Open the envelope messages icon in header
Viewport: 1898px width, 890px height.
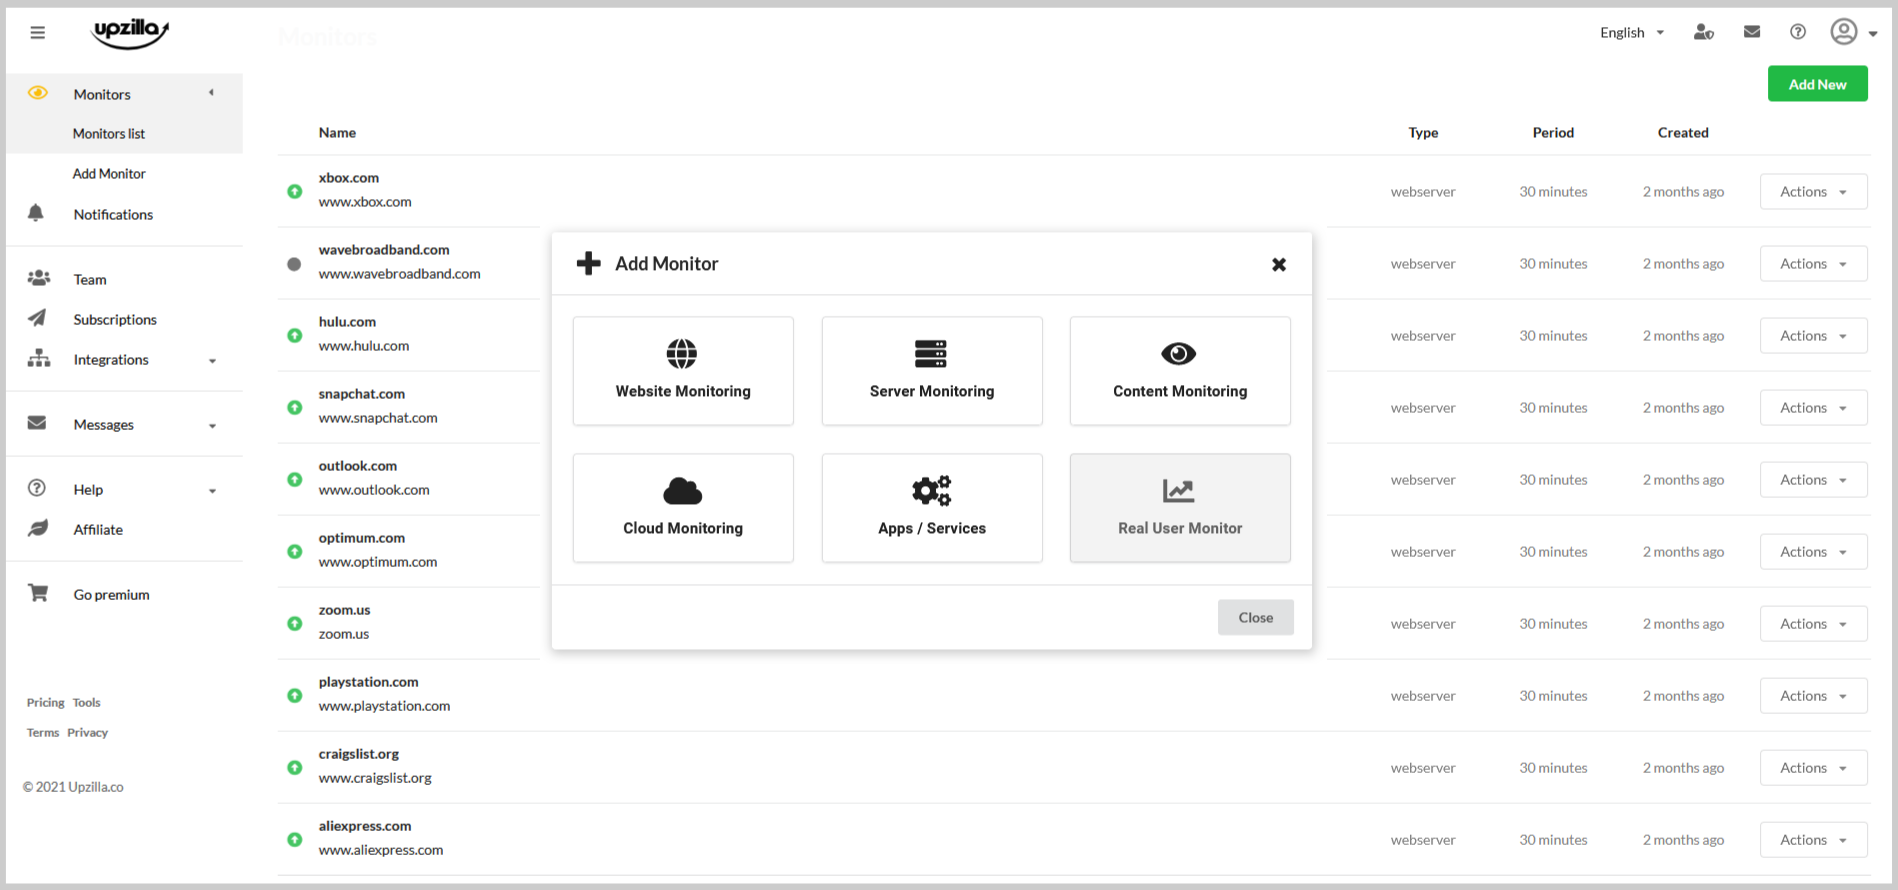tap(1752, 32)
